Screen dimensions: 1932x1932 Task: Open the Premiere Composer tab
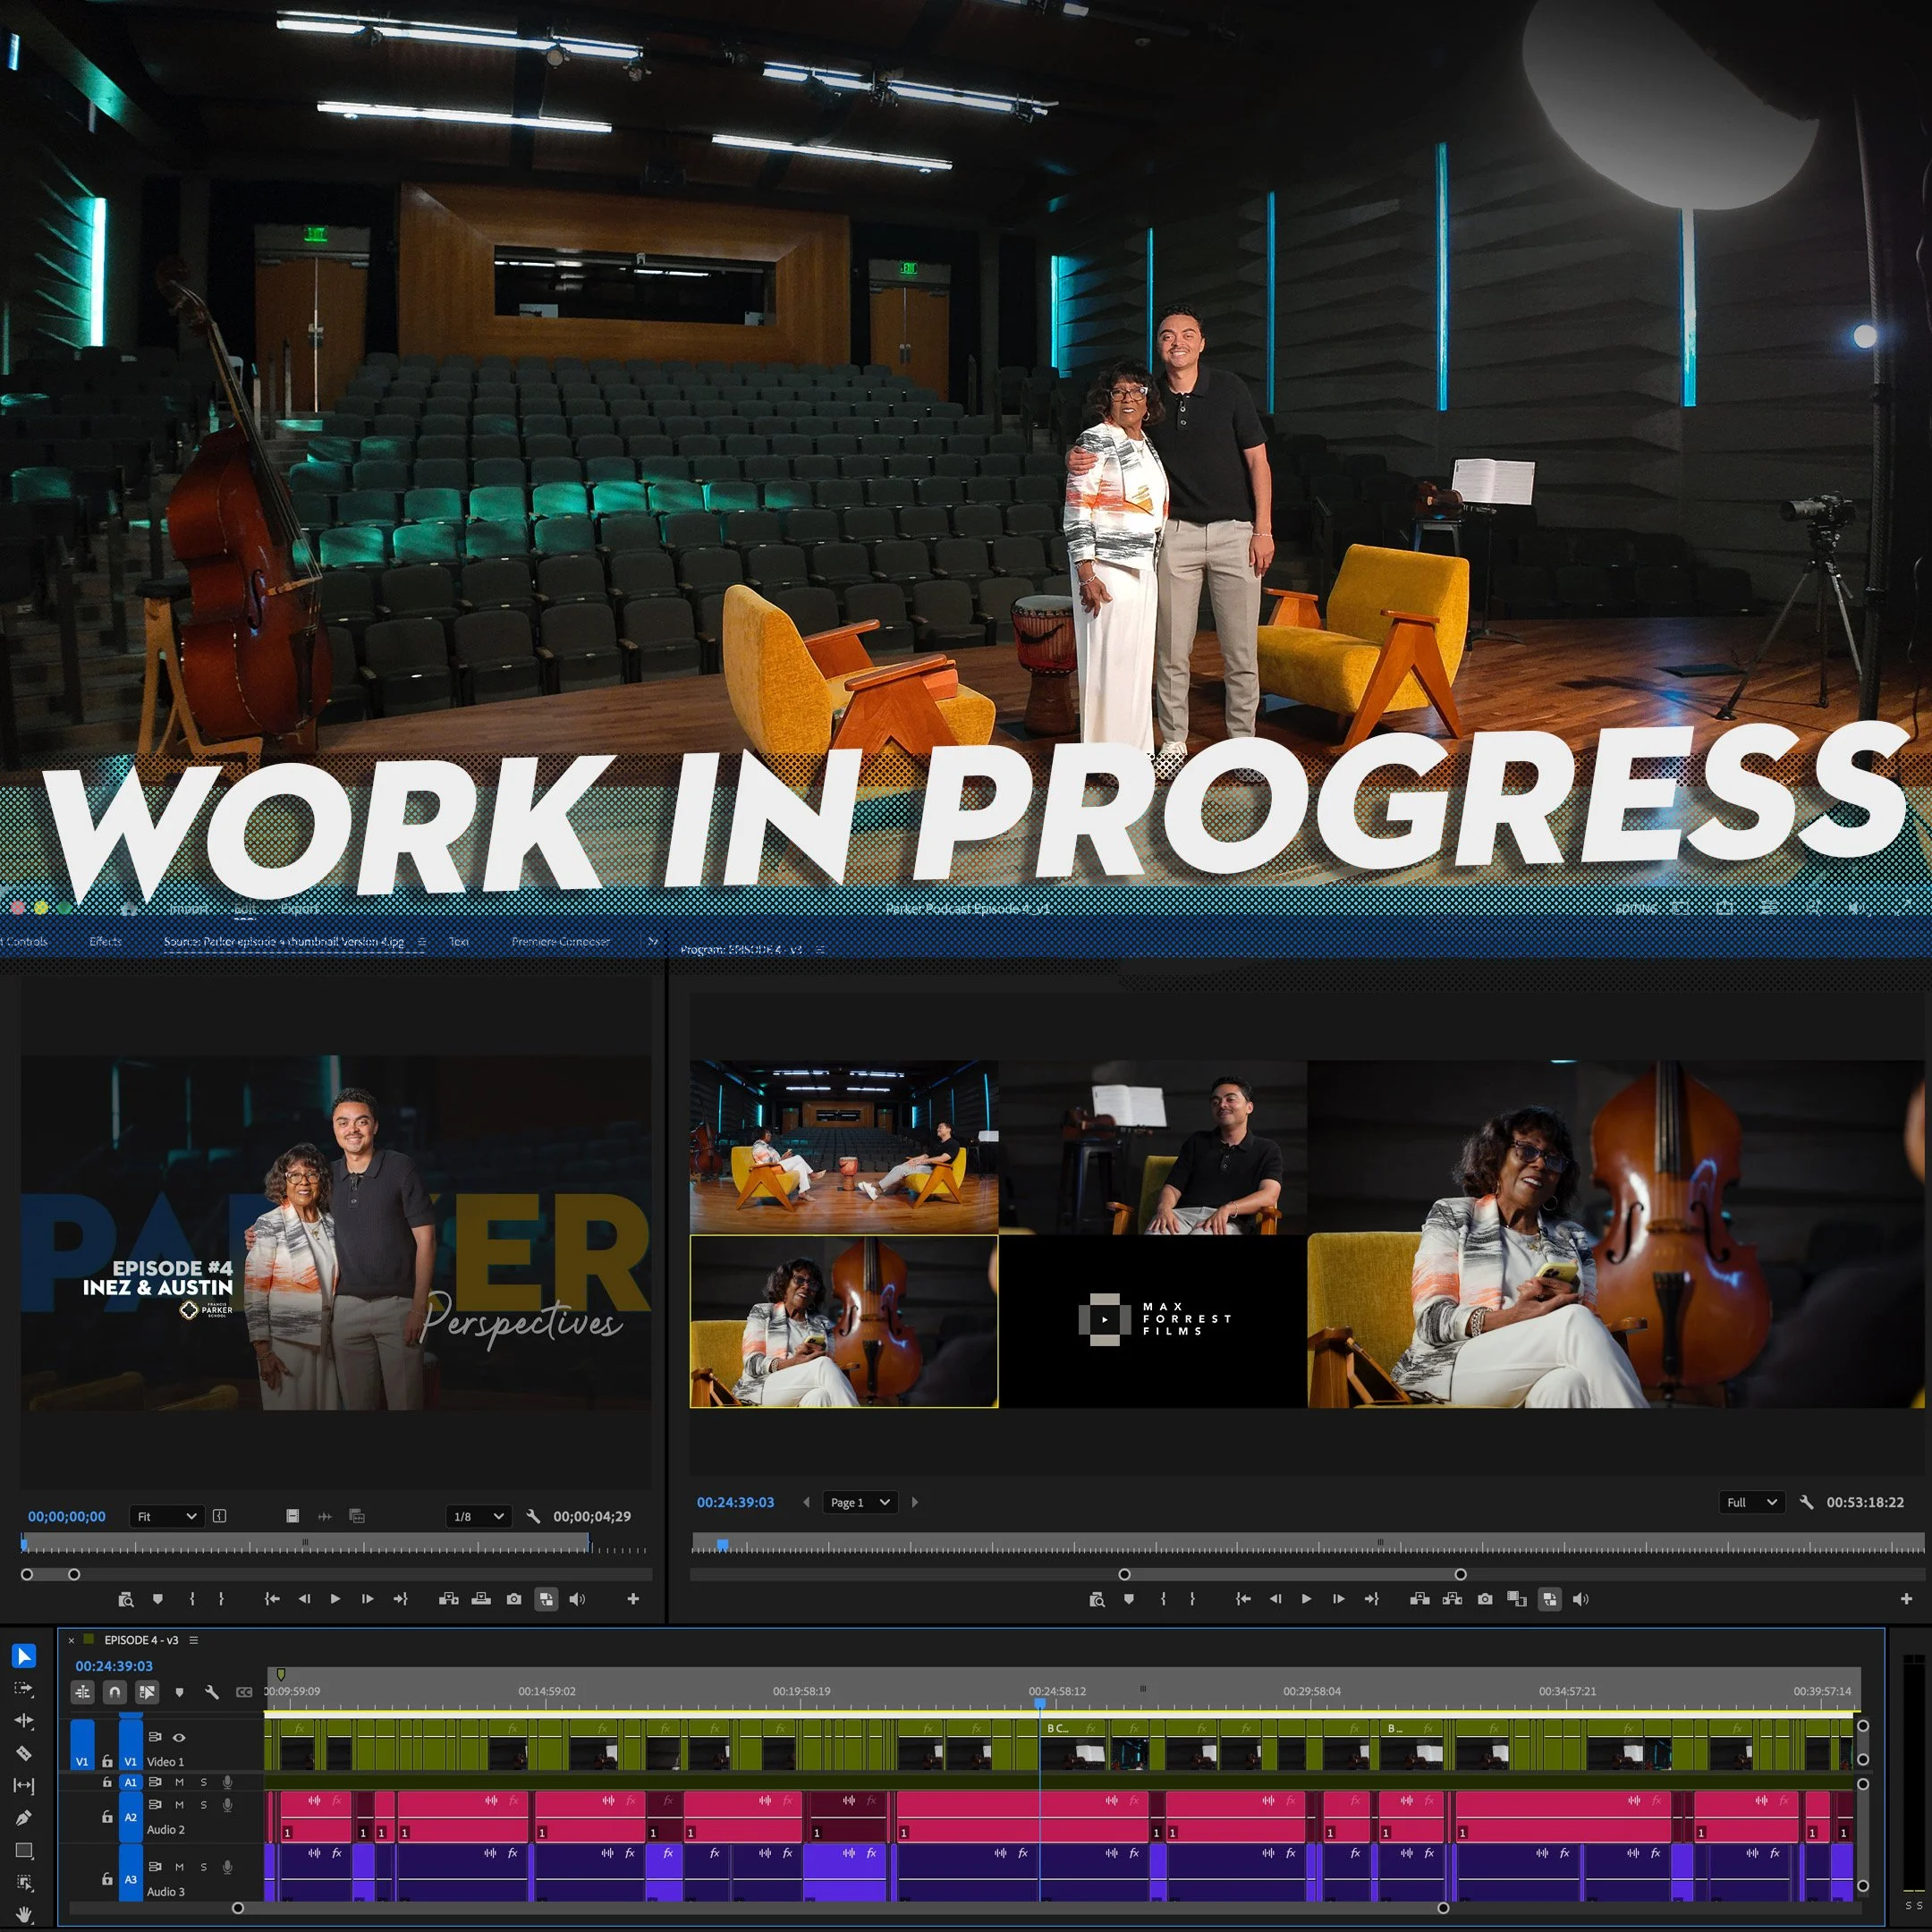[x=561, y=941]
